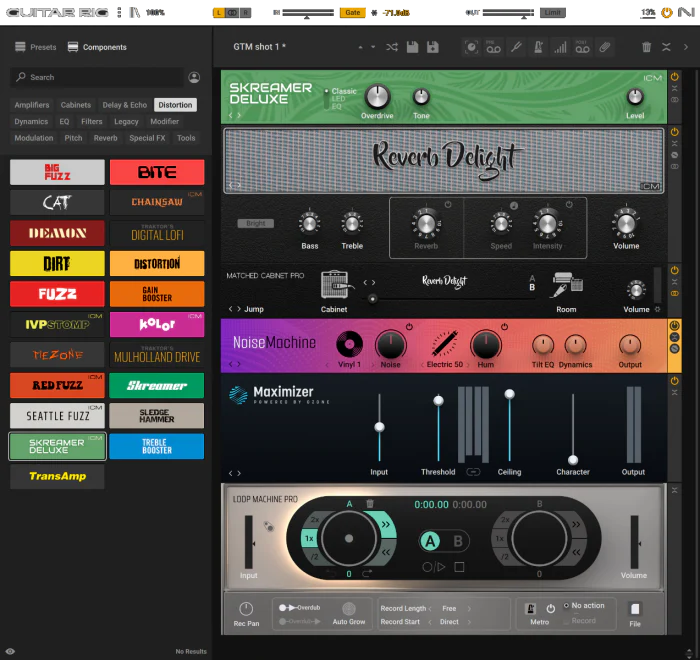This screenshot has height=660, width=700.
Task: Clear loop A with the trash icon
Action: (370, 504)
